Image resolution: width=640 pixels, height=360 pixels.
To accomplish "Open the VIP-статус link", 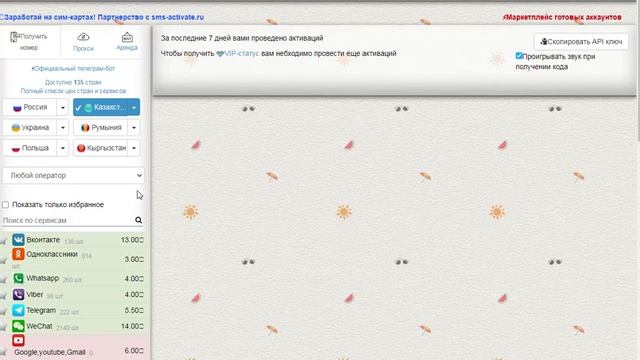I will click(x=238, y=53).
